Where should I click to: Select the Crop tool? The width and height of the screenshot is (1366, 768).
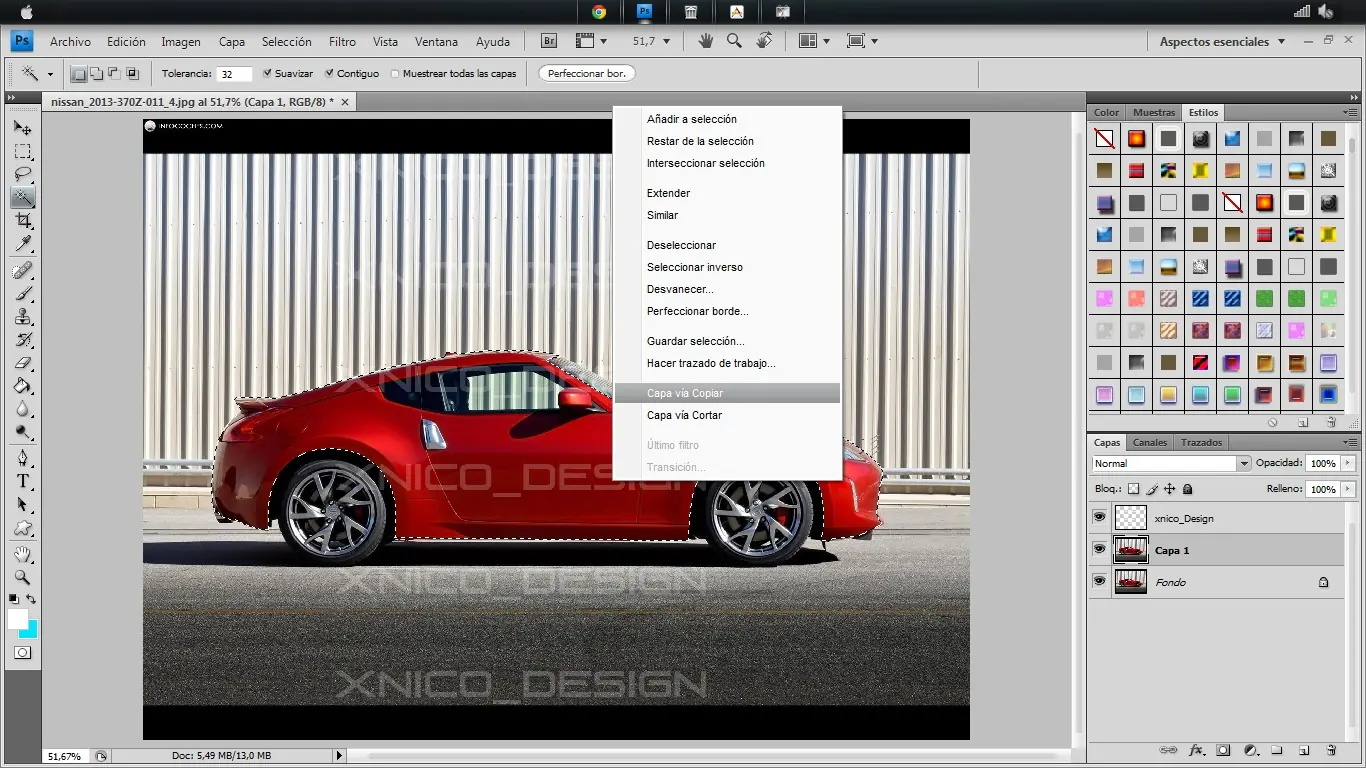pos(22,221)
